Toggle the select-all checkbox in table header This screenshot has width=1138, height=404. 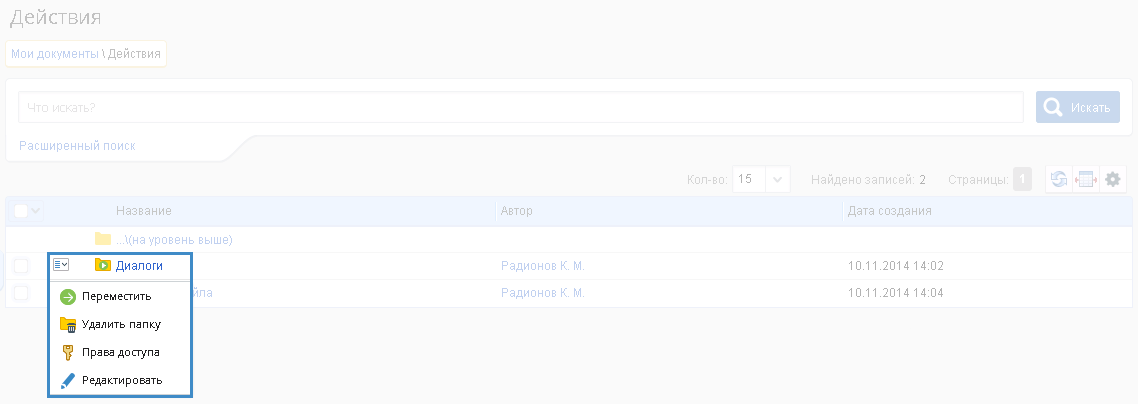(21, 211)
